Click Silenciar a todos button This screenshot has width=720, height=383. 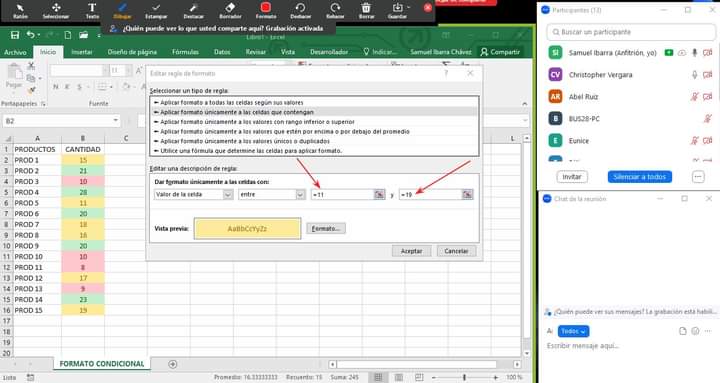(x=640, y=177)
